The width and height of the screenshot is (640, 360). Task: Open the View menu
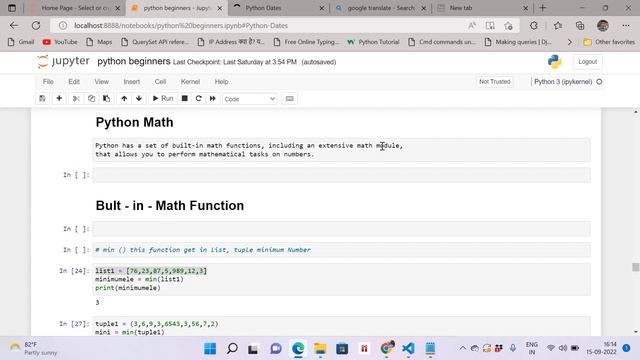tap(102, 82)
